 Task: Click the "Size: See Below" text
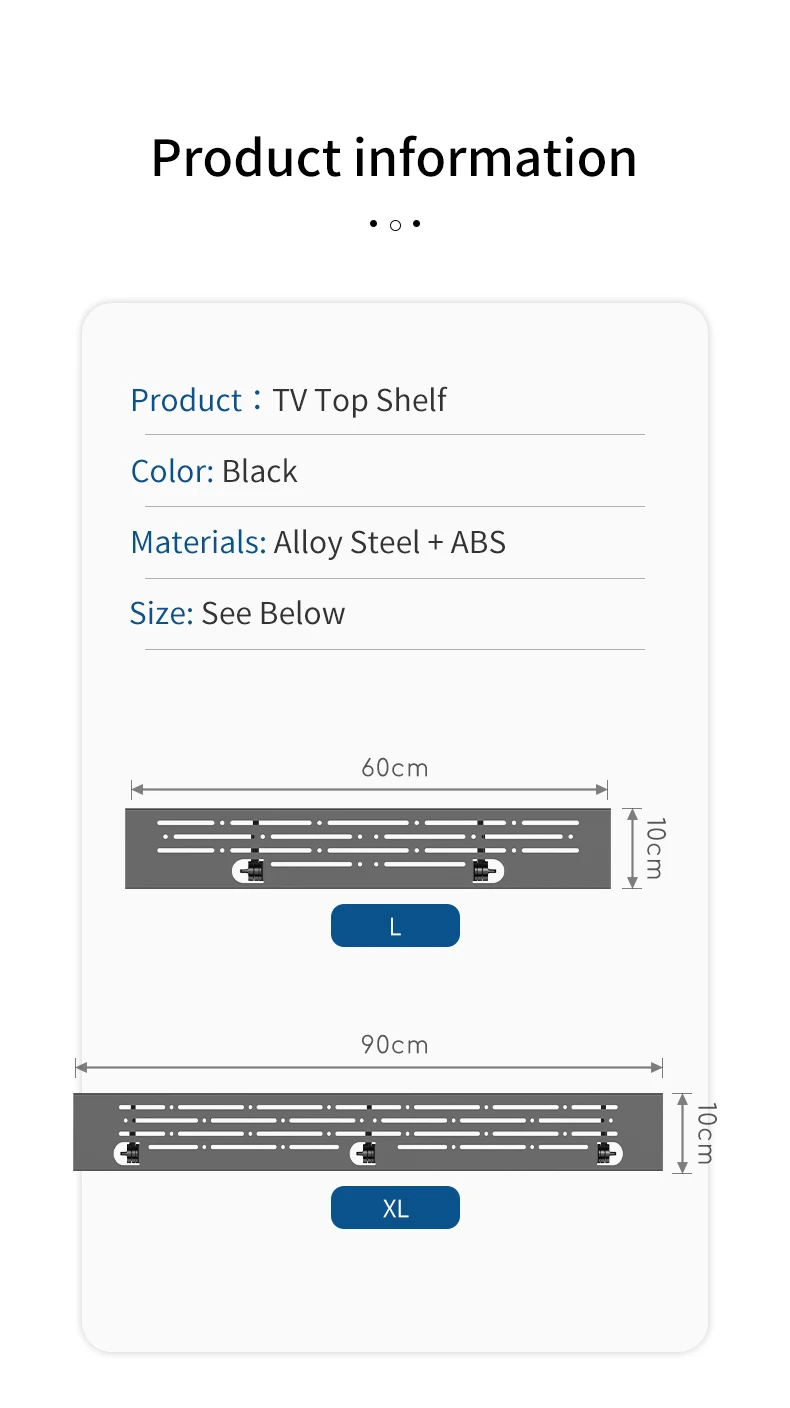pos(238,613)
